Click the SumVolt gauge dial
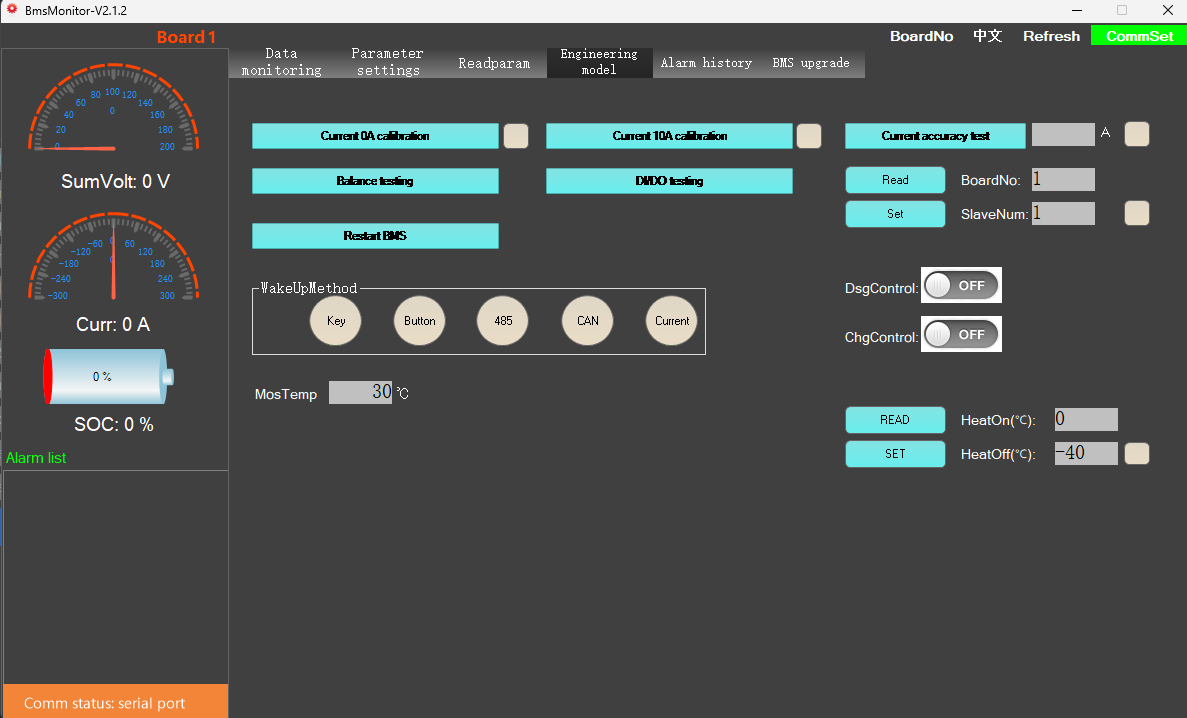1187x718 pixels. pos(112,112)
